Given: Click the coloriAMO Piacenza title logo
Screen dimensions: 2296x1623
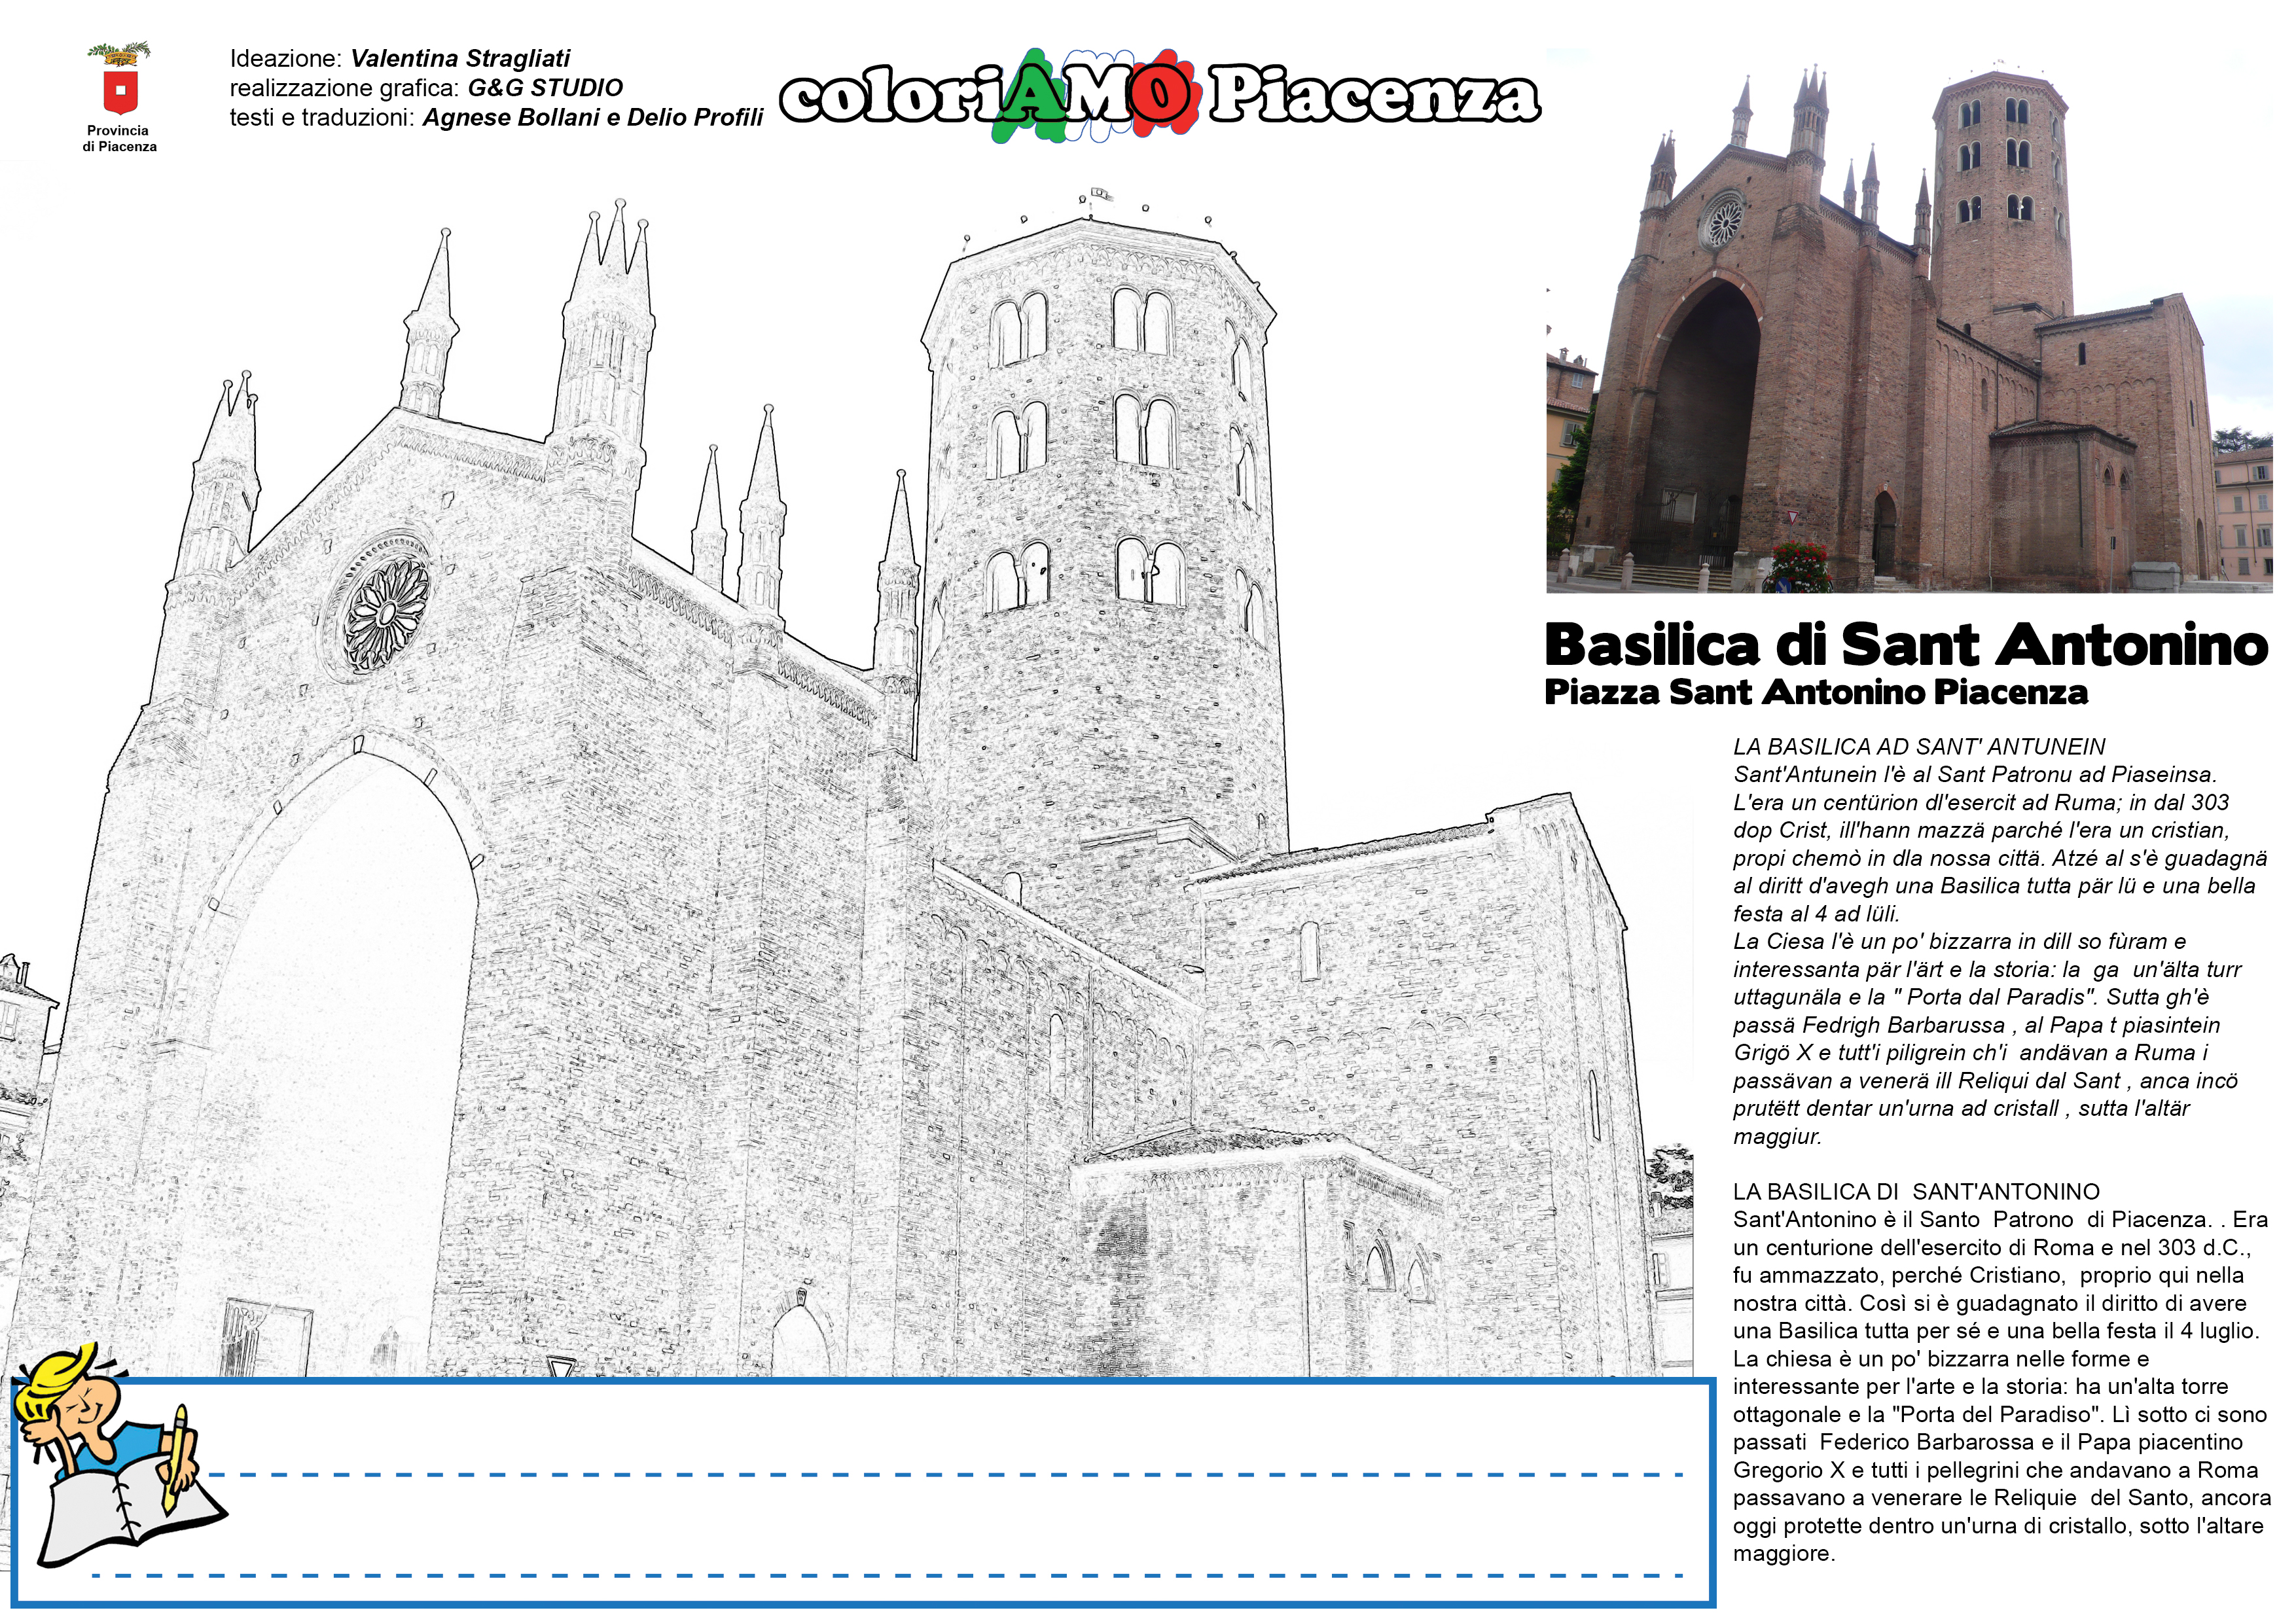Looking at the screenshot, I should 1160,96.
